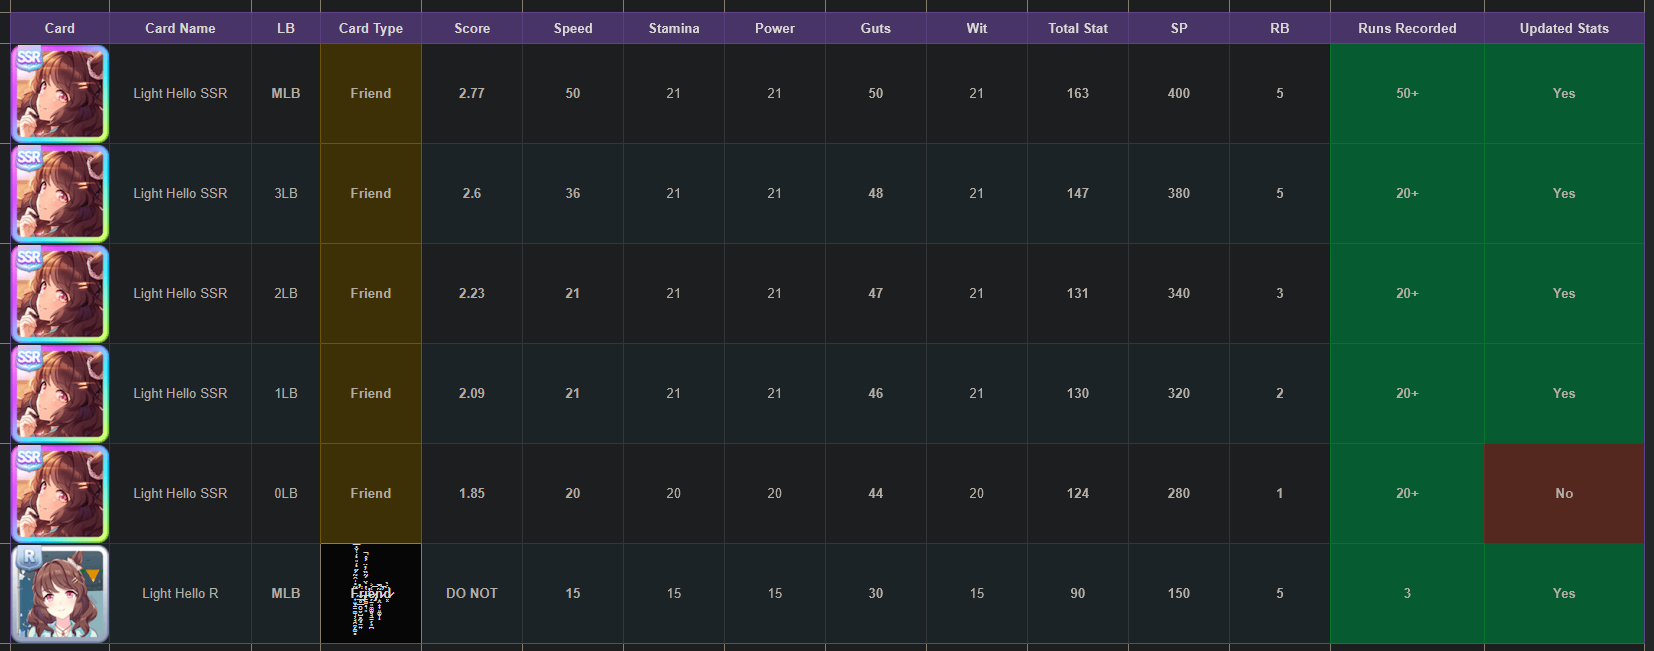Select the Stamina column header
This screenshot has height=651, width=1654.
[x=674, y=28]
